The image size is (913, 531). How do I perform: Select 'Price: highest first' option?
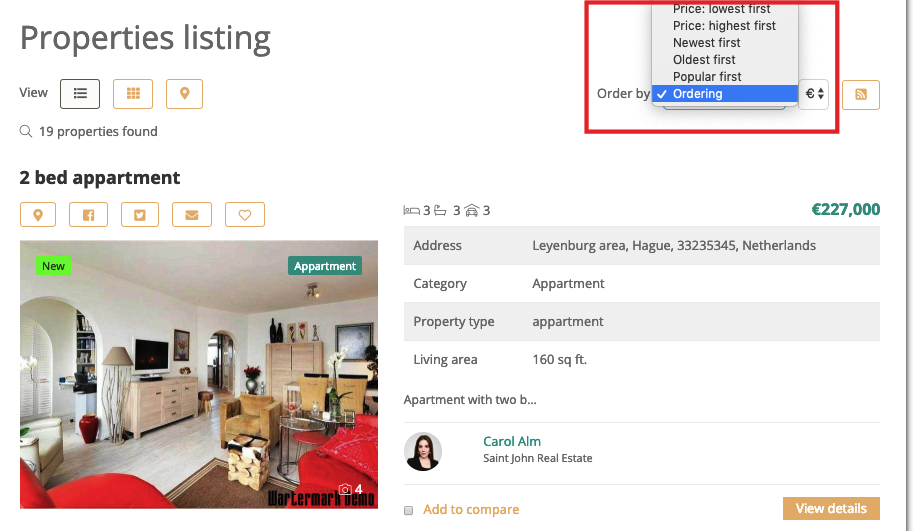(x=724, y=26)
